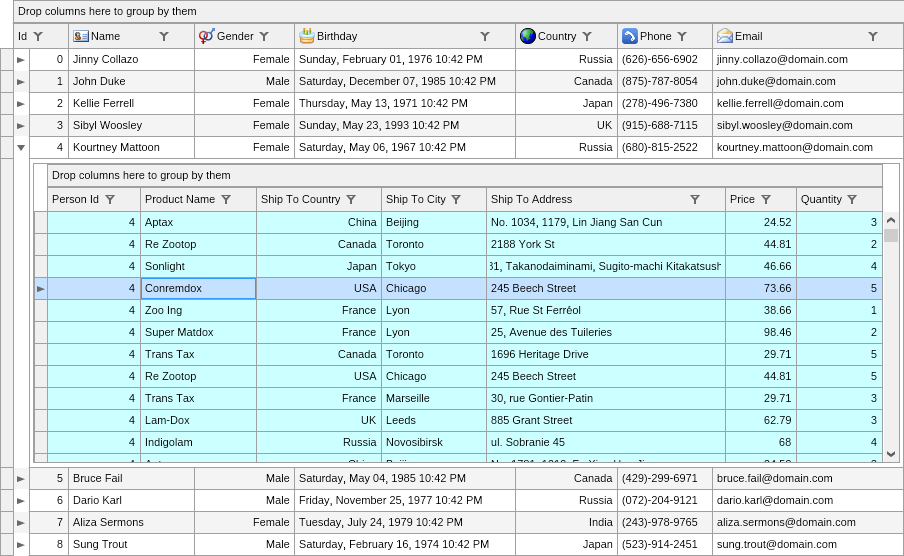Expand row details for Bruce Fail
The width and height of the screenshot is (904, 556).
click(21, 479)
